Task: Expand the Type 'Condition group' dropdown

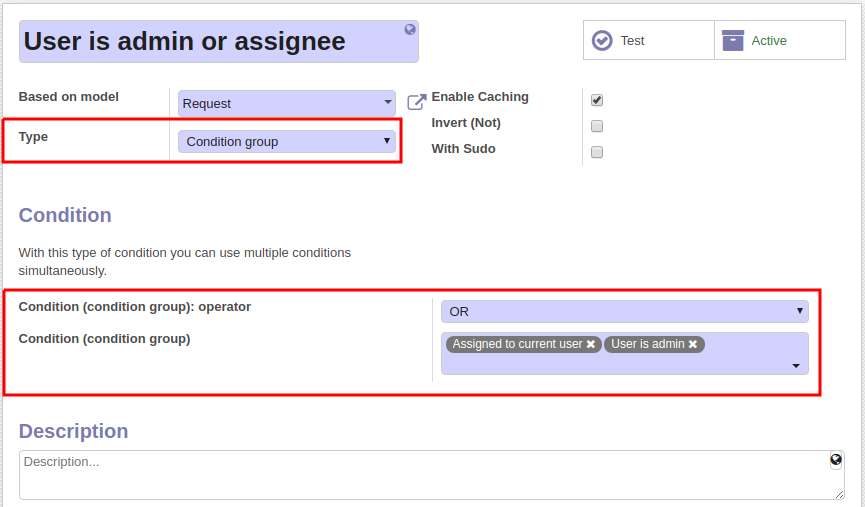Action: [286, 141]
